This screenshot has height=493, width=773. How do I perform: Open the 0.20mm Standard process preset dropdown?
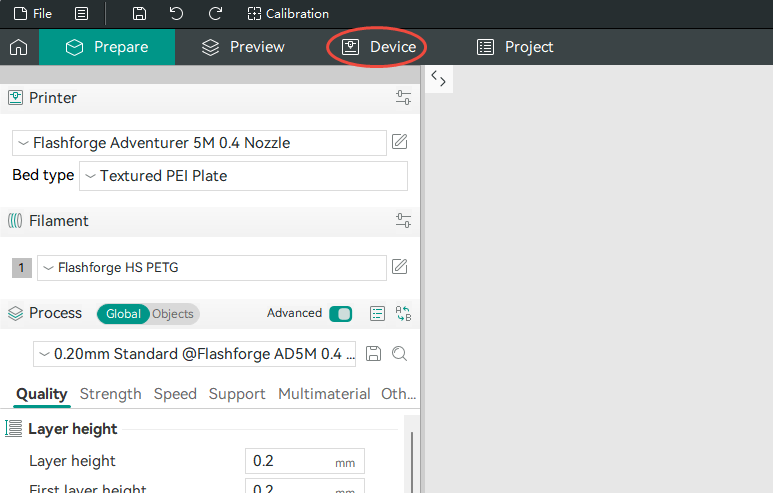pos(194,354)
